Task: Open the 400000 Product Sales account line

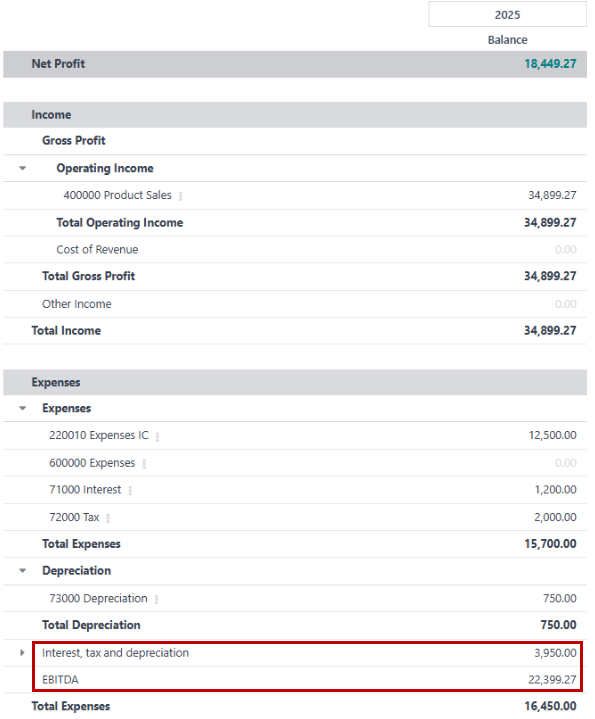Action: [x=117, y=195]
